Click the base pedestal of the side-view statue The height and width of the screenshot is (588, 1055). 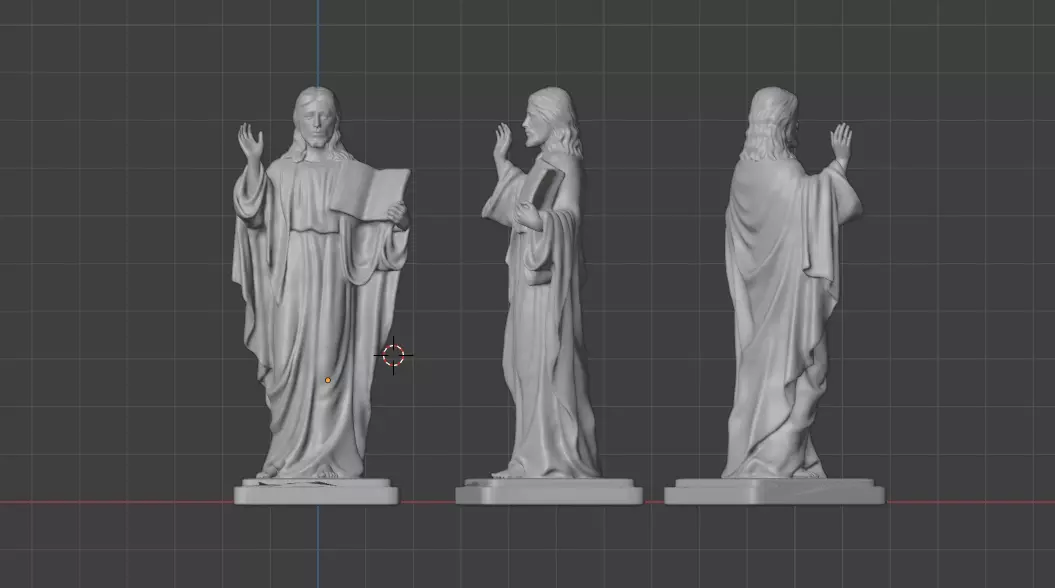pos(549,492)
